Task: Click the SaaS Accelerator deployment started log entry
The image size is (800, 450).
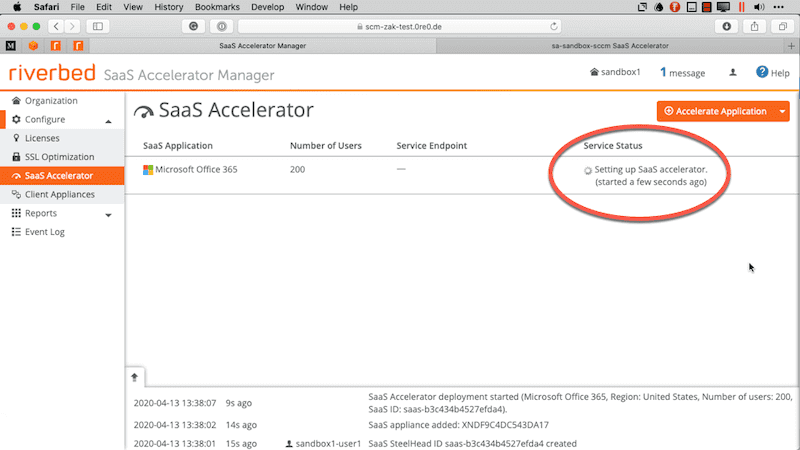Action: [580, 403]
